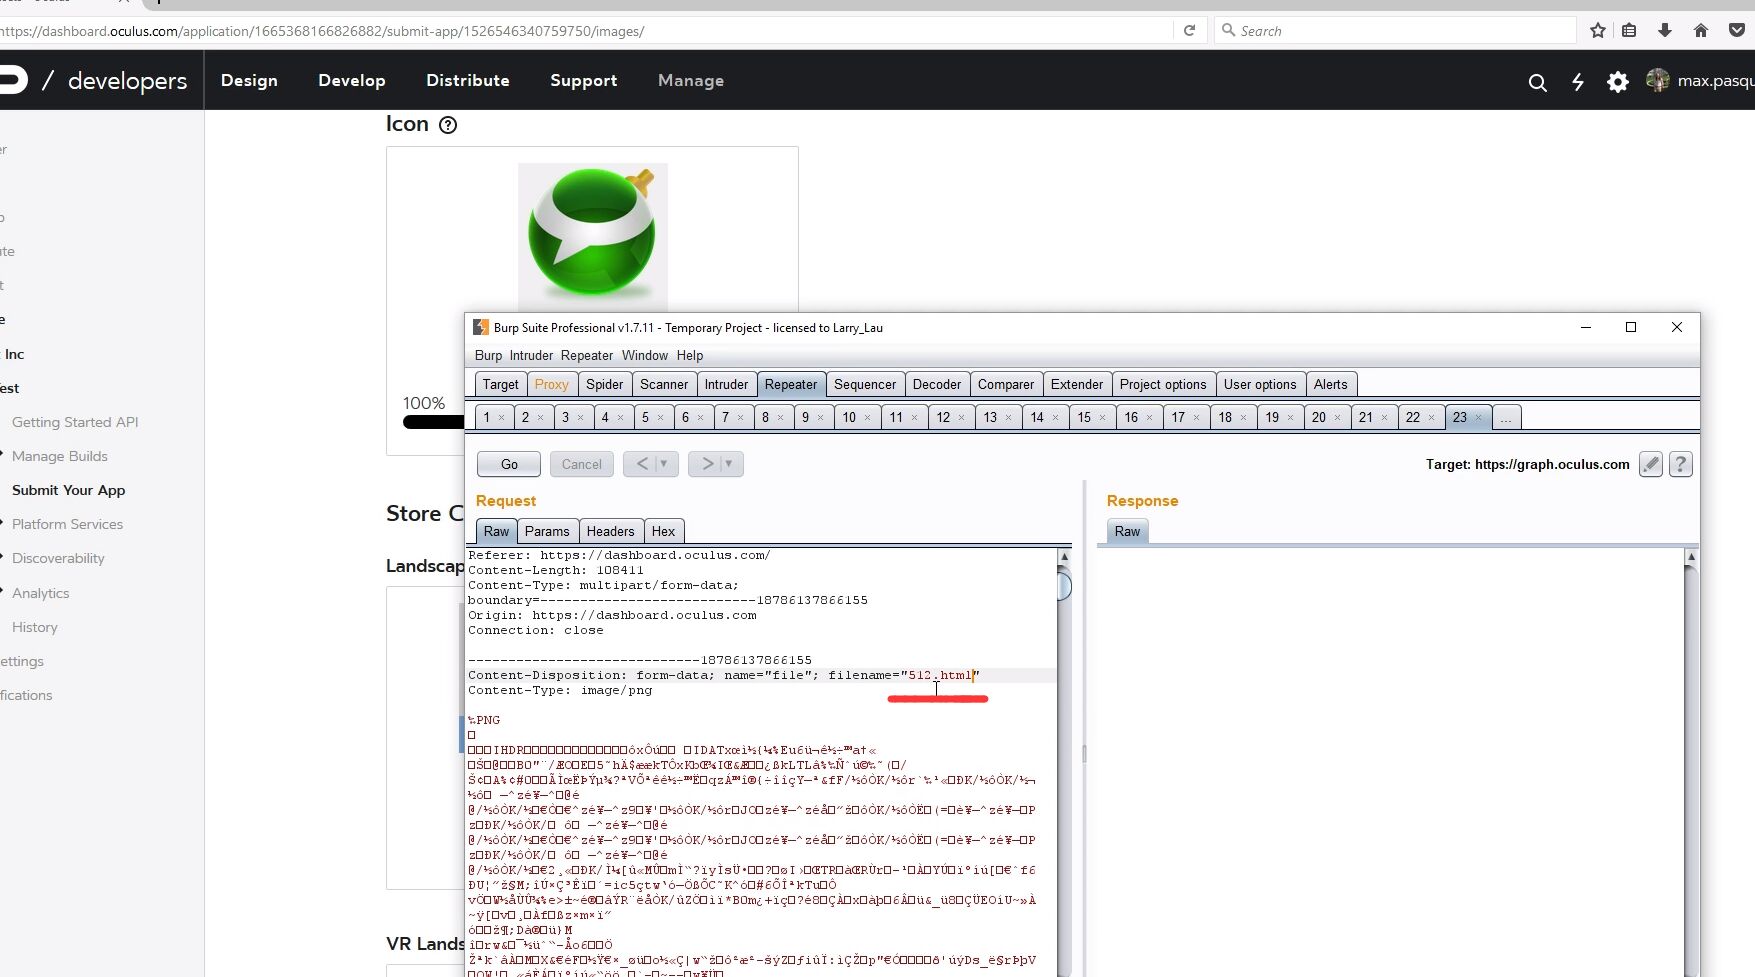Image resolution: width=1755 pixels, height=977 pixels.
Task: Open browser downloads arrow icon
Action: pyautogui.click(x=1665, y=31)
